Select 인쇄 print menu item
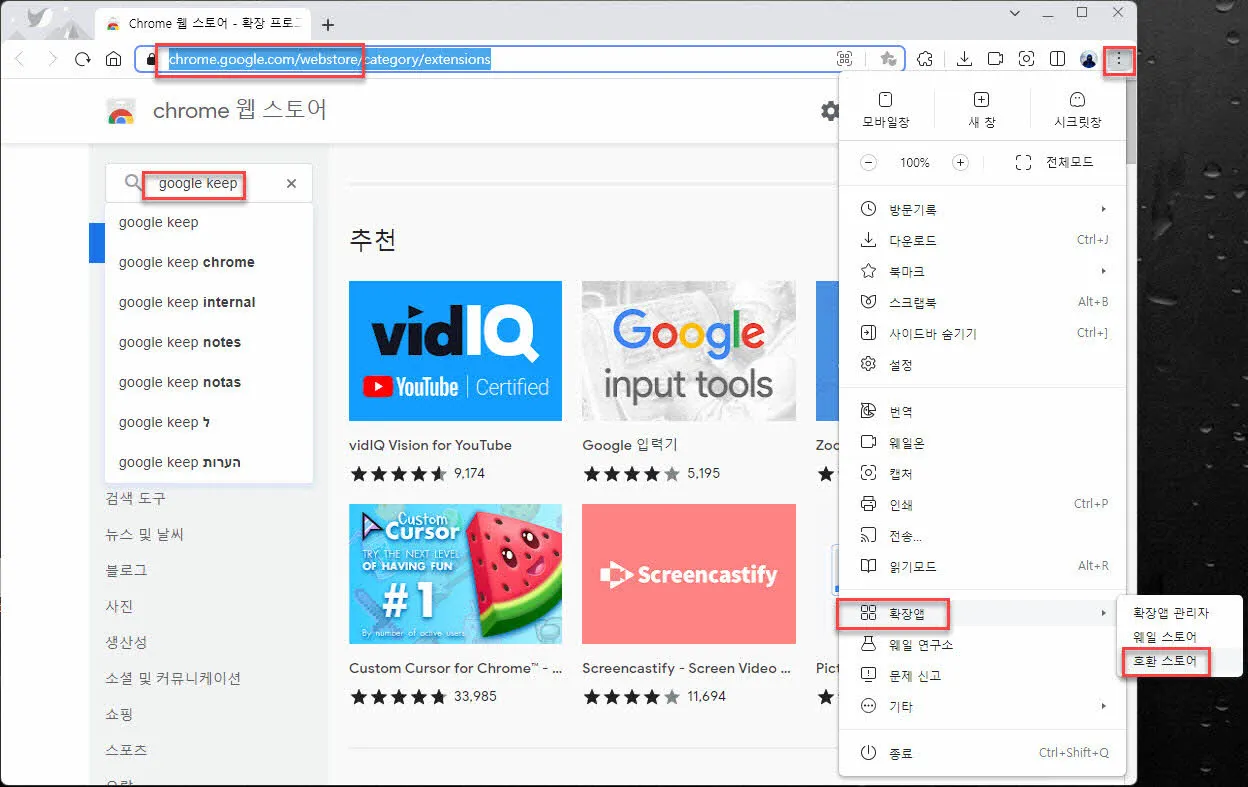 pyautogui.click(x=983, y=504)
